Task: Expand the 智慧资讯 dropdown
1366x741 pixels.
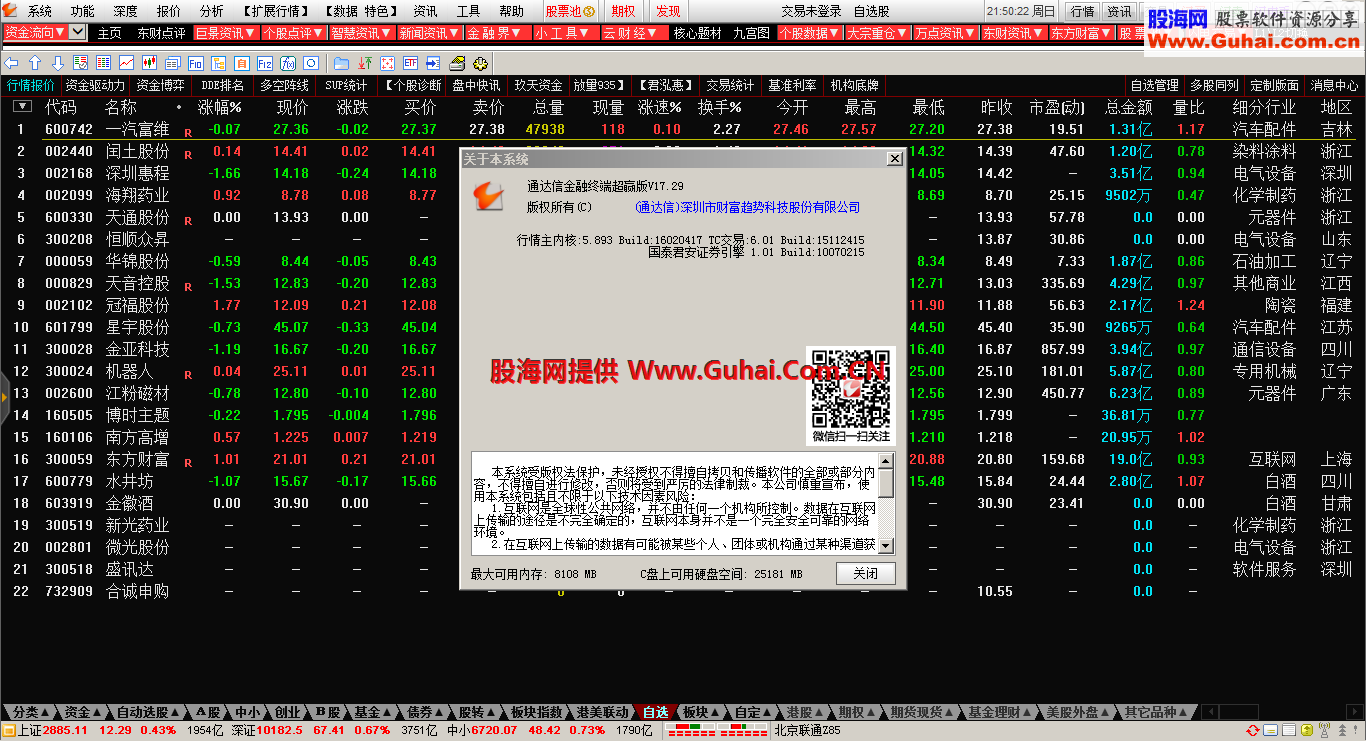Action: pyautogui.click(x=361, y=32)
